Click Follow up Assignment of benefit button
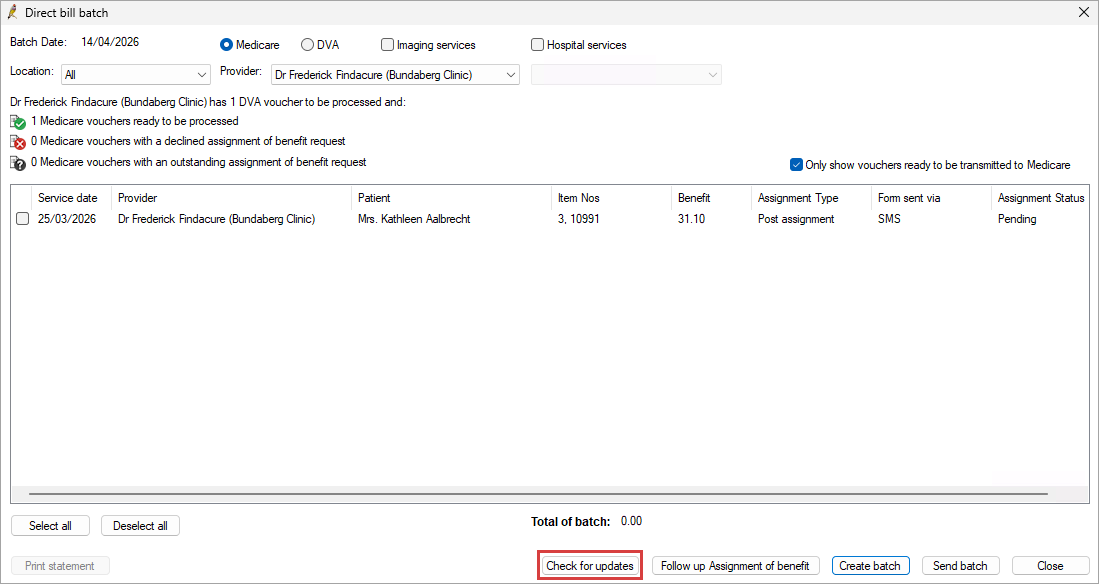 tap(736, 566)
